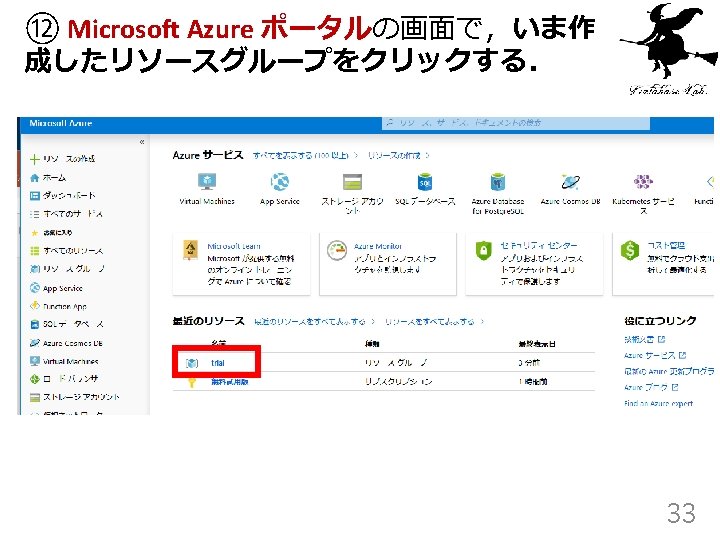Click the sidebar Azure Cosmos DB icon
The image size is (720, 540).
[x=34, y=343]
